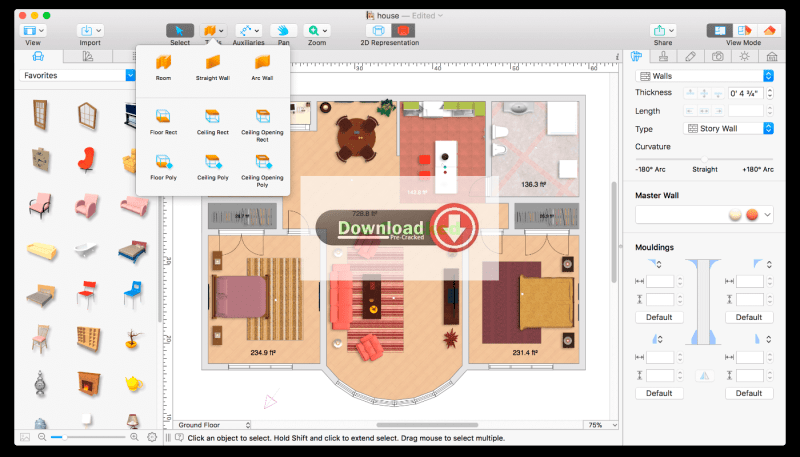Screen dimensions: 800x457
Task: Open the Walls inspector dropdown
Action: pyautogui.click(x=704, y=76)
